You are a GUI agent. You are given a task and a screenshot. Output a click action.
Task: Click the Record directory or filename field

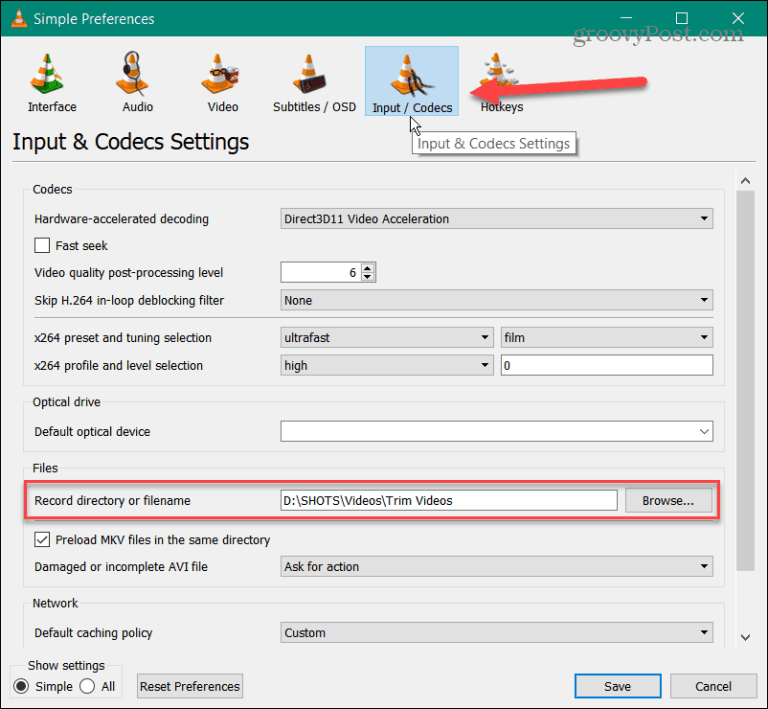click(x=449, y=500)
